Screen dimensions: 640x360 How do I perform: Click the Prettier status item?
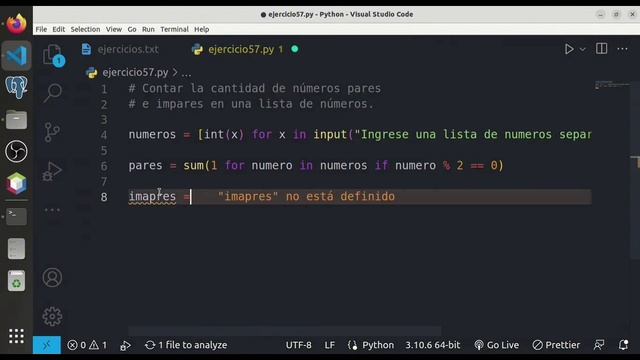pos(556,345)
